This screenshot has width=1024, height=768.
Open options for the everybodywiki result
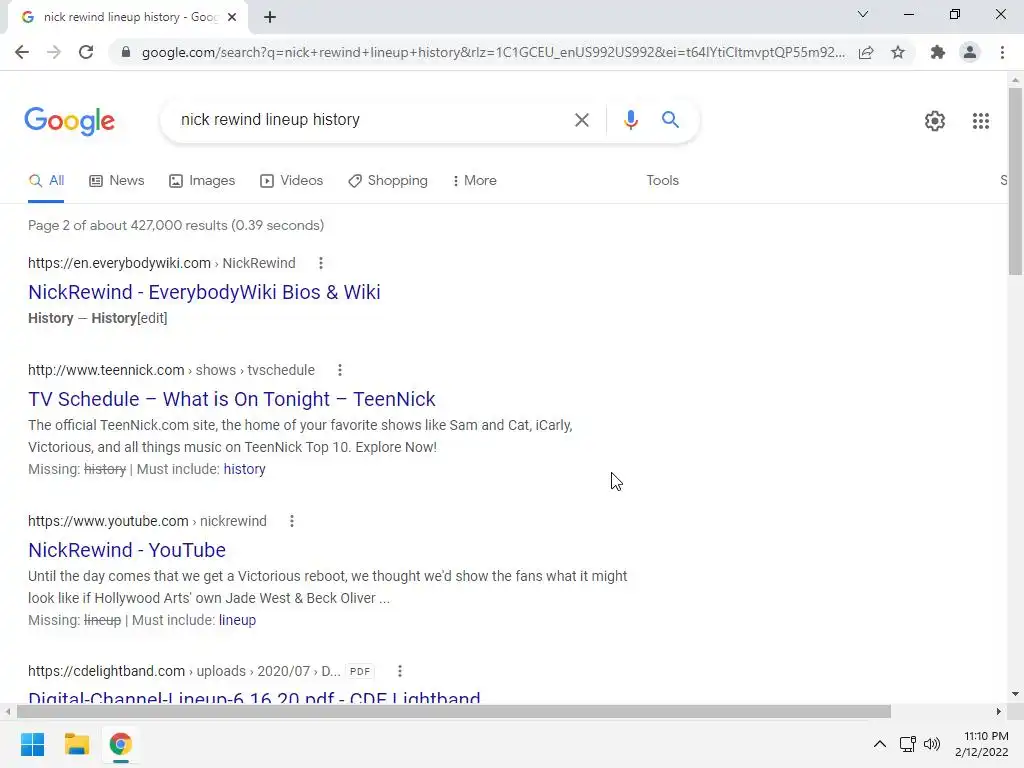tap(320, 263)
